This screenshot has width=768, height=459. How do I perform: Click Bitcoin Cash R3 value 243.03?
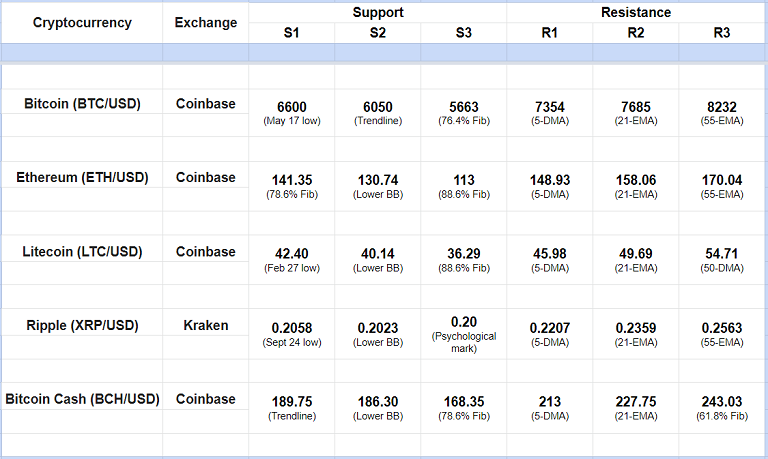click(x=722, y=402)
